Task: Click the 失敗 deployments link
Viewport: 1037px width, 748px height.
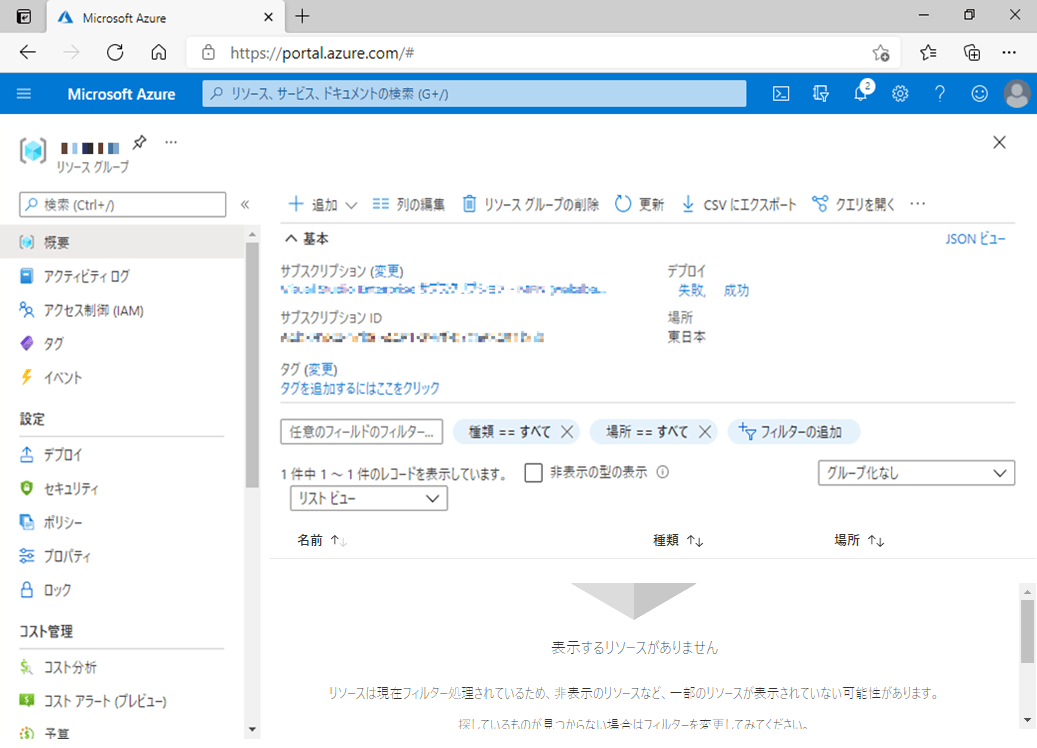Action: pos(691,290)
